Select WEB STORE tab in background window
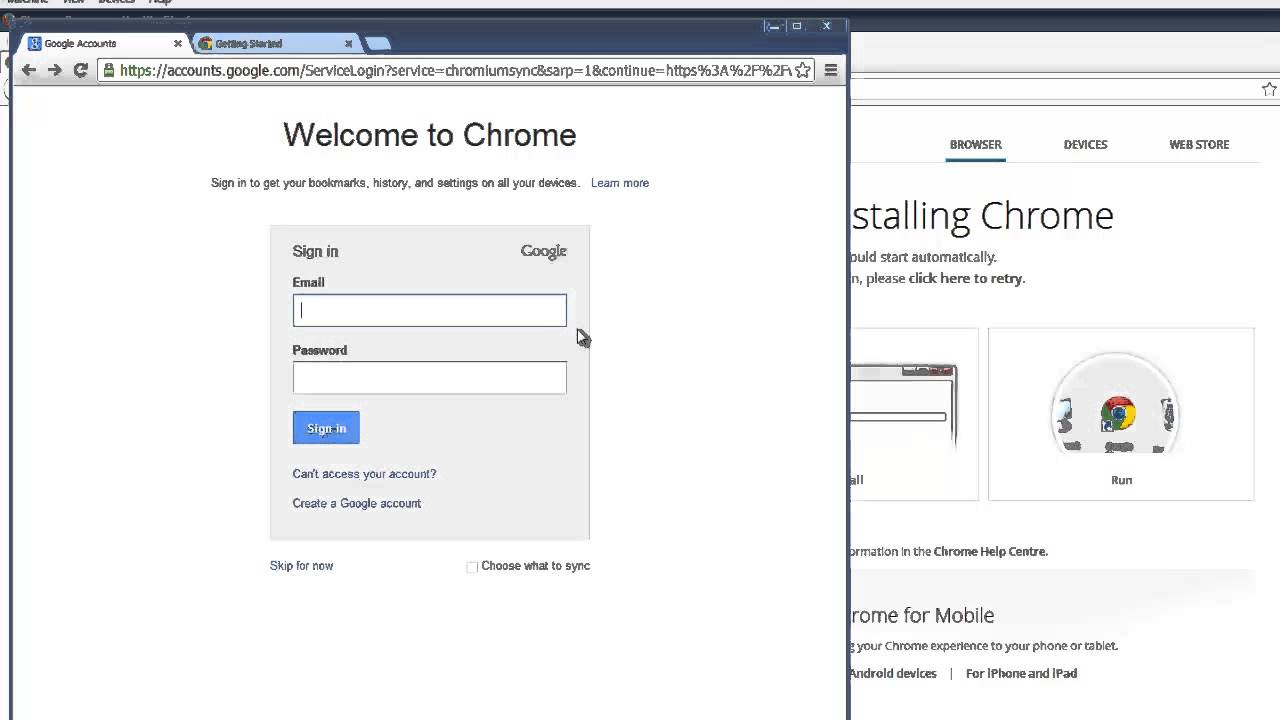This screenshot has height=720, width=1280. (x=1199, y=144)
